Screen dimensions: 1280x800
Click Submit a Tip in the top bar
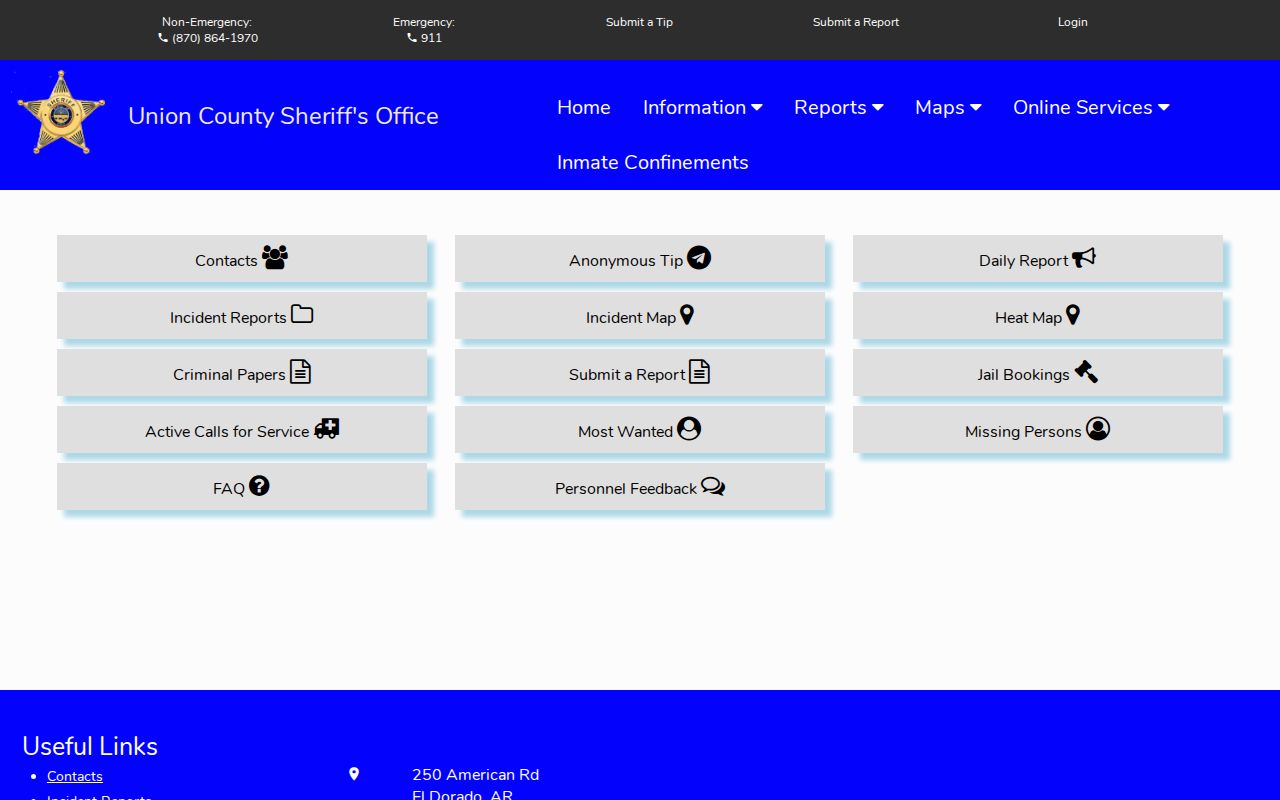[x=639, y=22]
